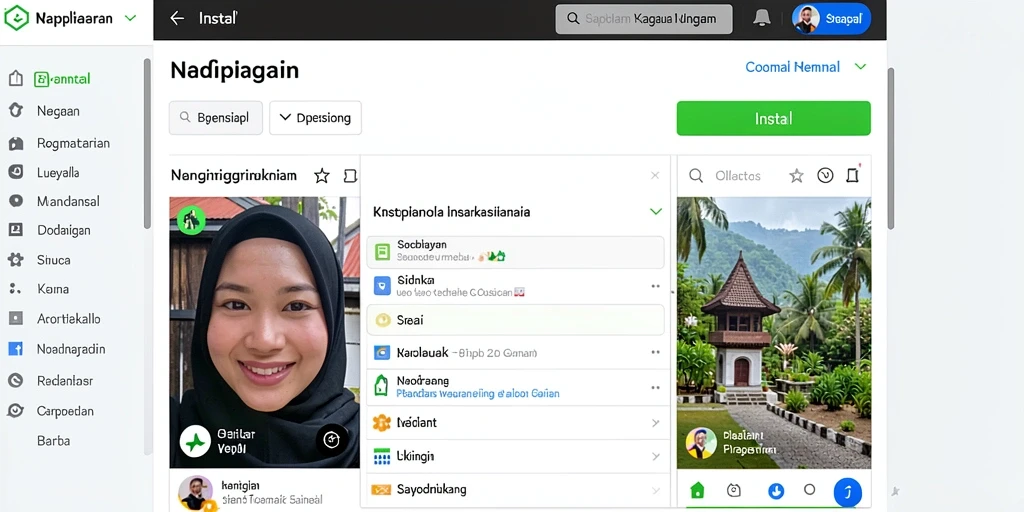
Task: Open the temple garden photo
Action: [774, 332]
